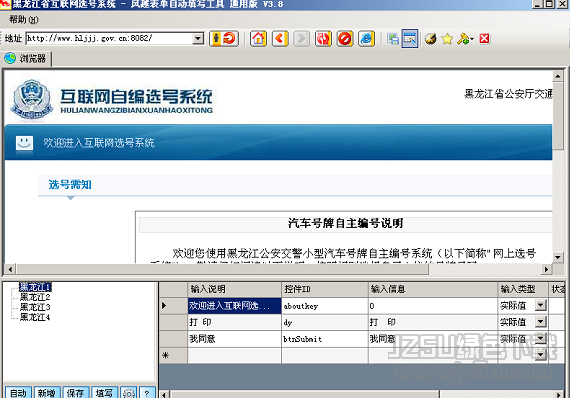Image resolution: width=570 pixels, height=398 pixels.
Task: Click inside the address URL input field
Action: (109, 38)
